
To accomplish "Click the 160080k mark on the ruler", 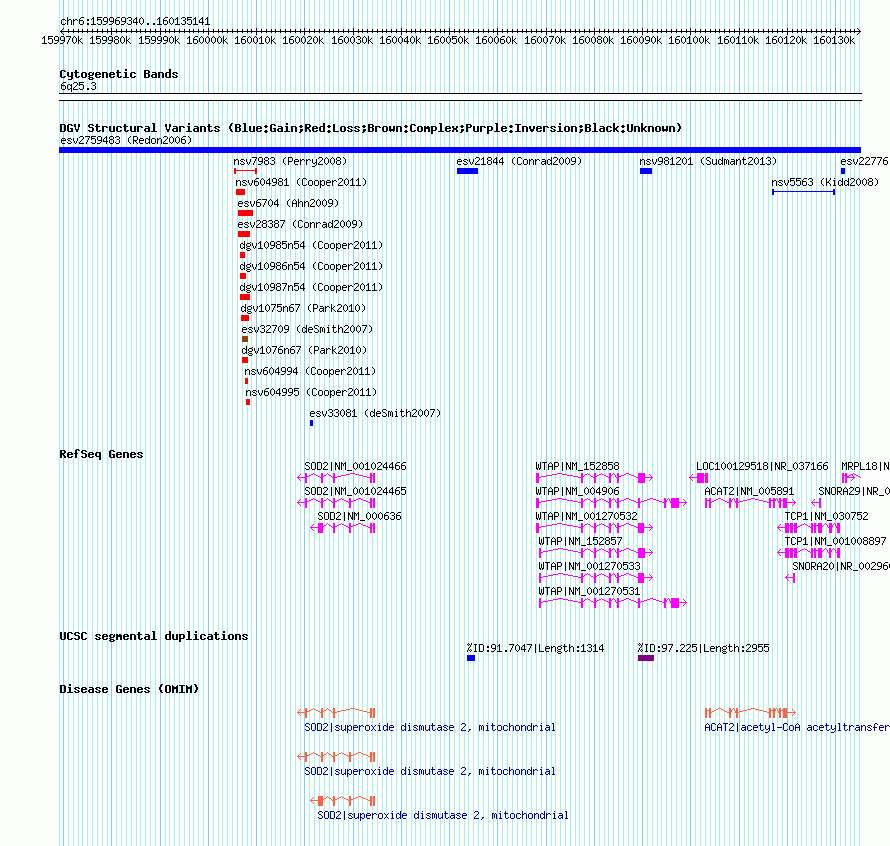I will point(593,40).
